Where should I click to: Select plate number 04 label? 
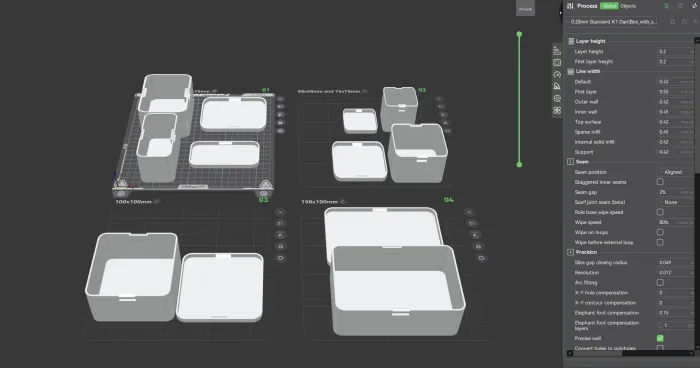point(449,200)
